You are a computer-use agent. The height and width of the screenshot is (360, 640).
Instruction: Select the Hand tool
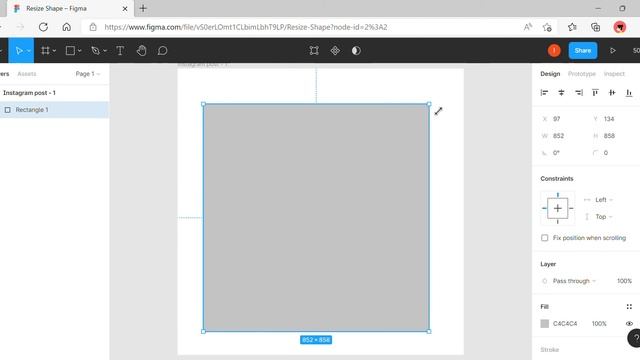pos(142,51)
